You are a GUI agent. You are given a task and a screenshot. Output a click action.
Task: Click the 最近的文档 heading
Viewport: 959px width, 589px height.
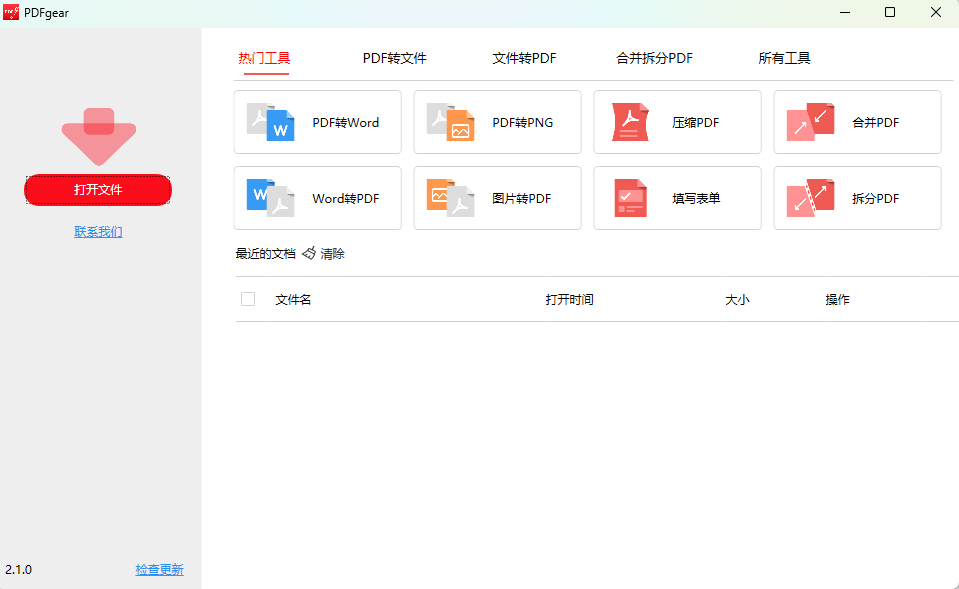point(265,254)
